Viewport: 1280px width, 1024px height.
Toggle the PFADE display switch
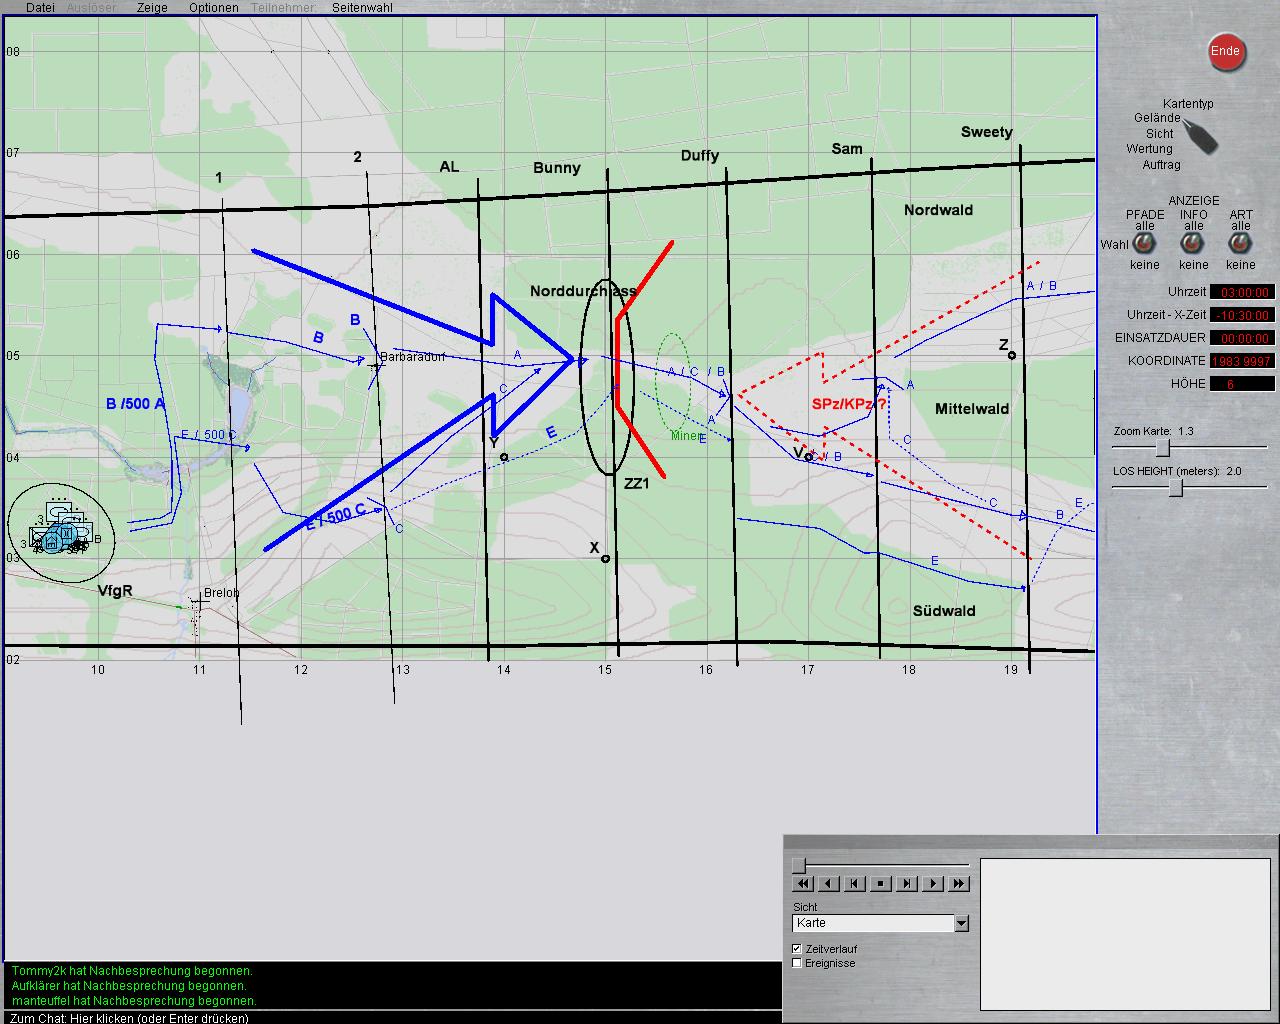click(x=1144, y=245)
